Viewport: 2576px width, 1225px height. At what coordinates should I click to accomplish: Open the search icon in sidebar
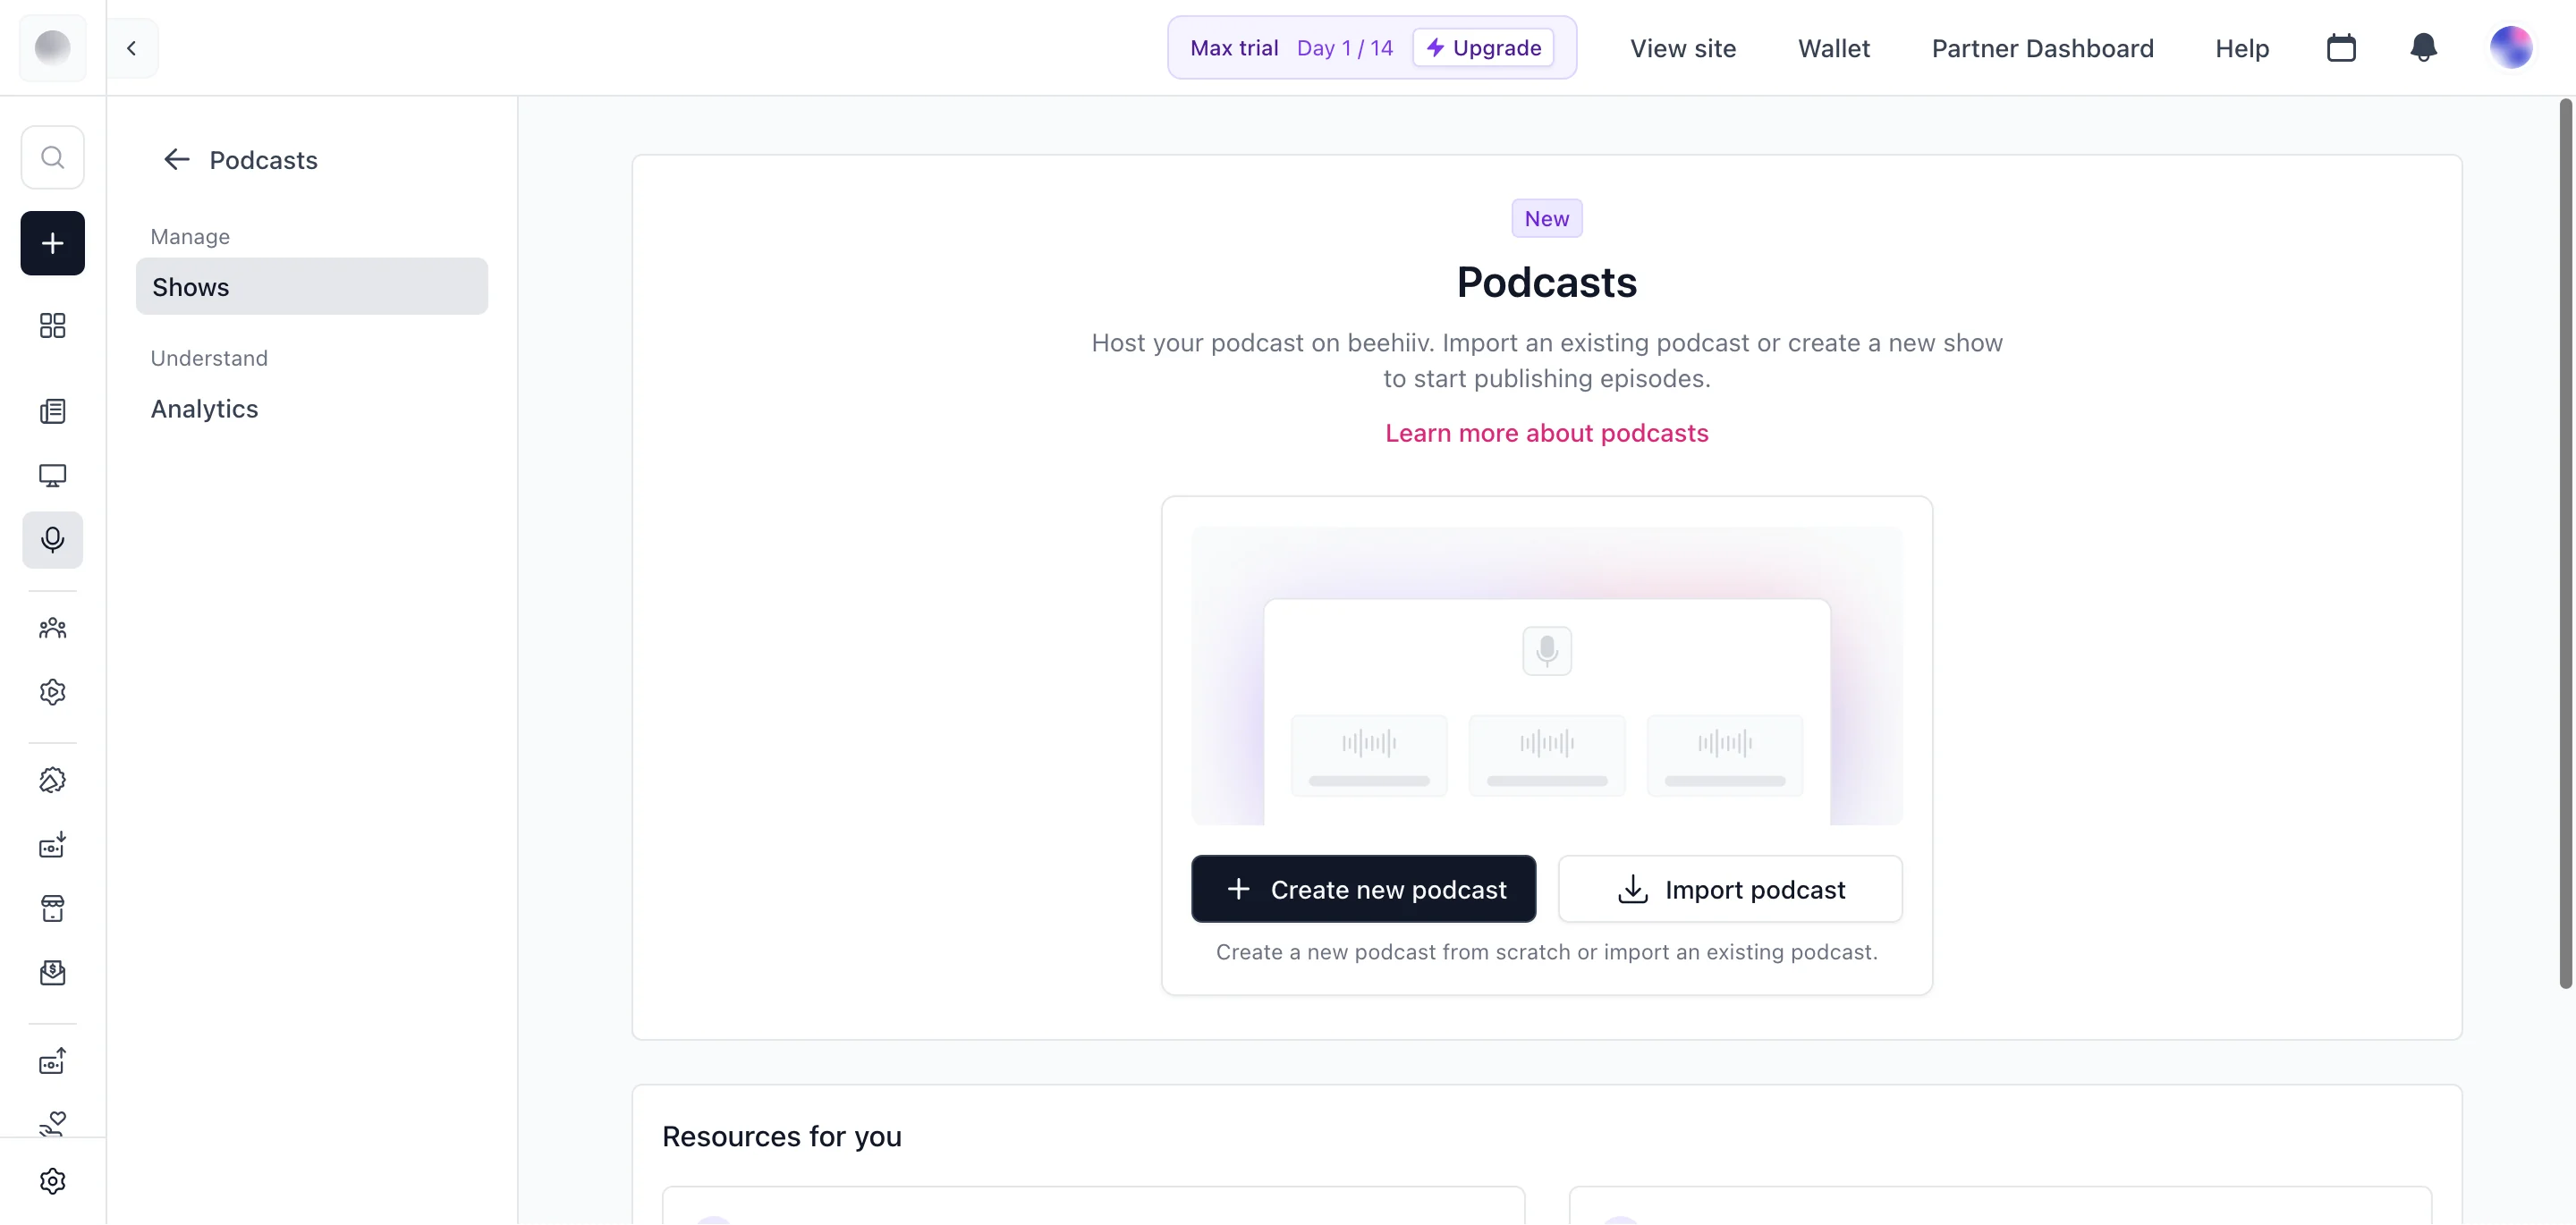coord(52,157)
